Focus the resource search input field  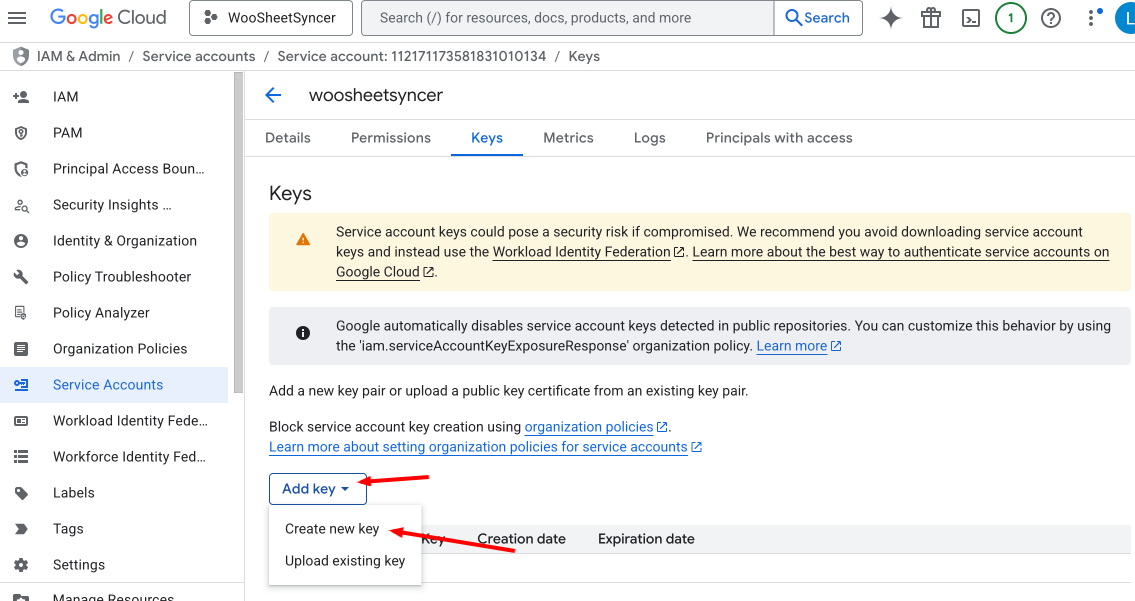[567, 18]
